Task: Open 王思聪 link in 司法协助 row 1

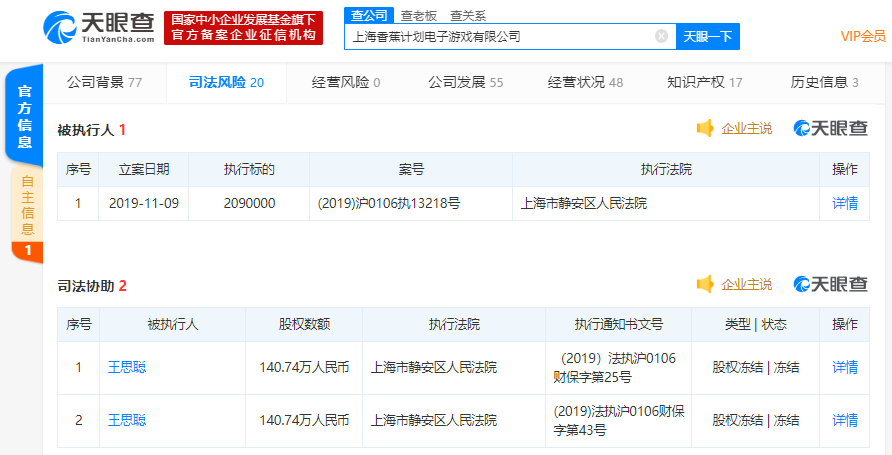Action: click(x=127, y=367)
